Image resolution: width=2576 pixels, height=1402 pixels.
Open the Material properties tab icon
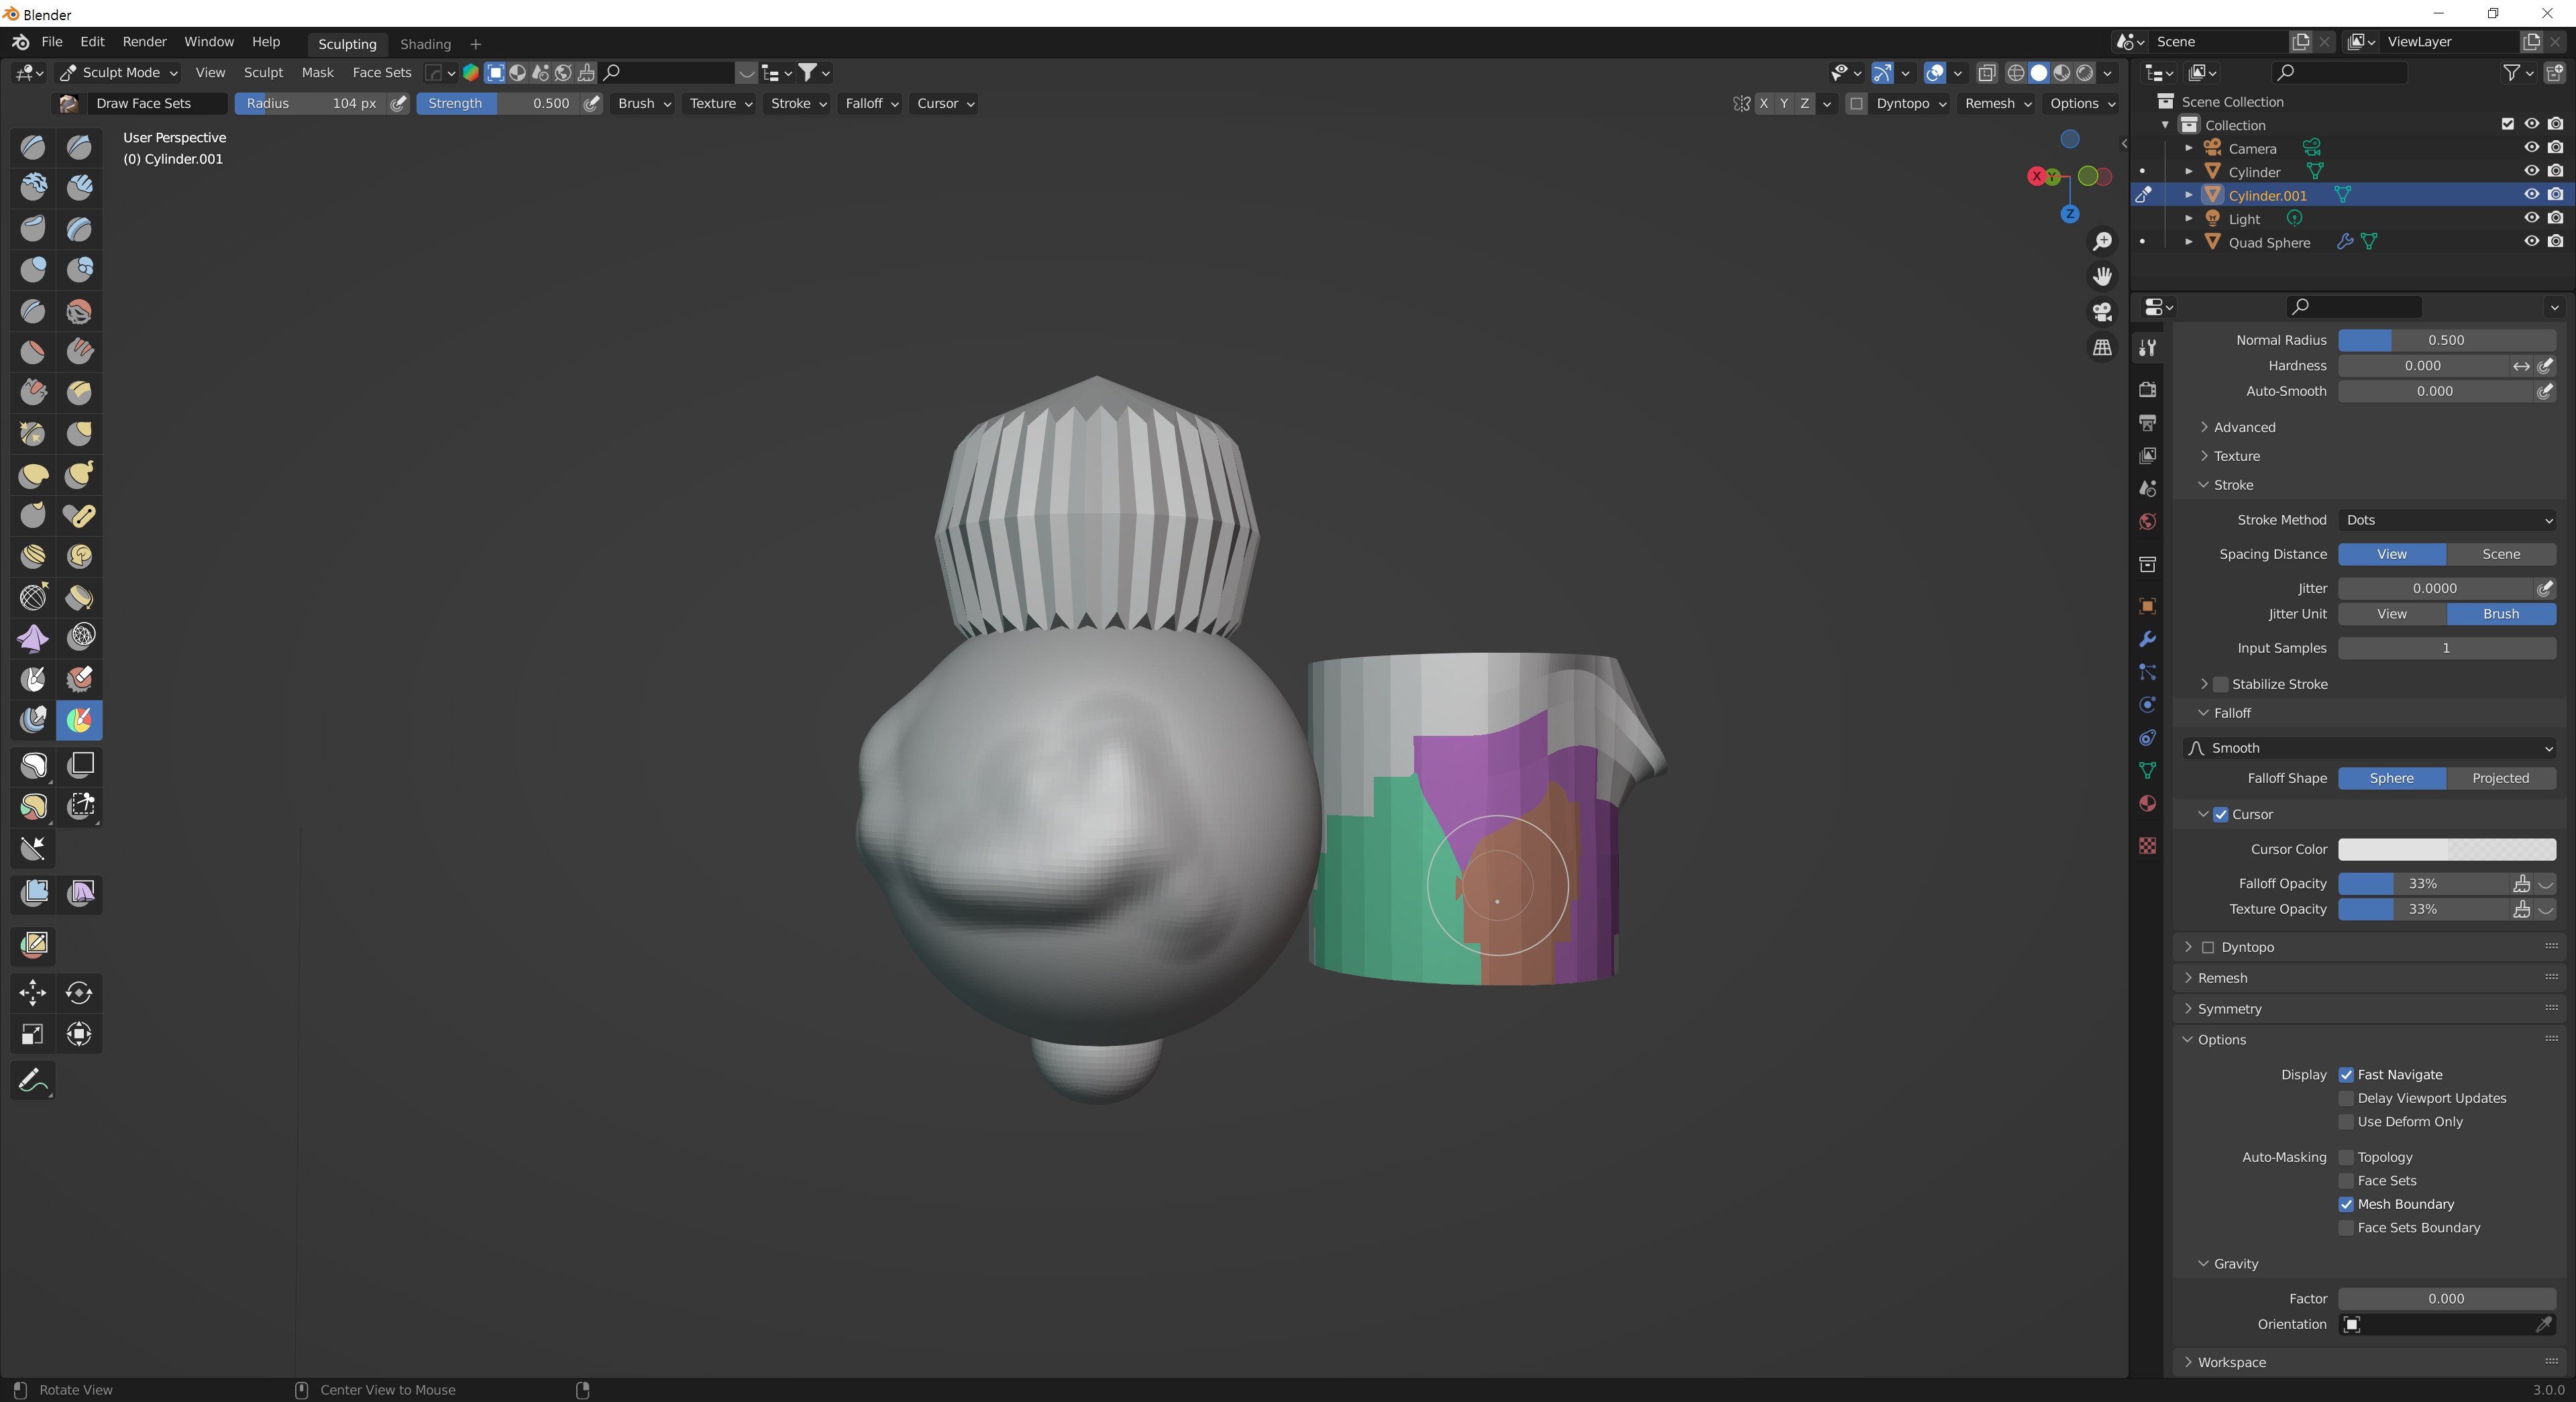coord(2147,804)
